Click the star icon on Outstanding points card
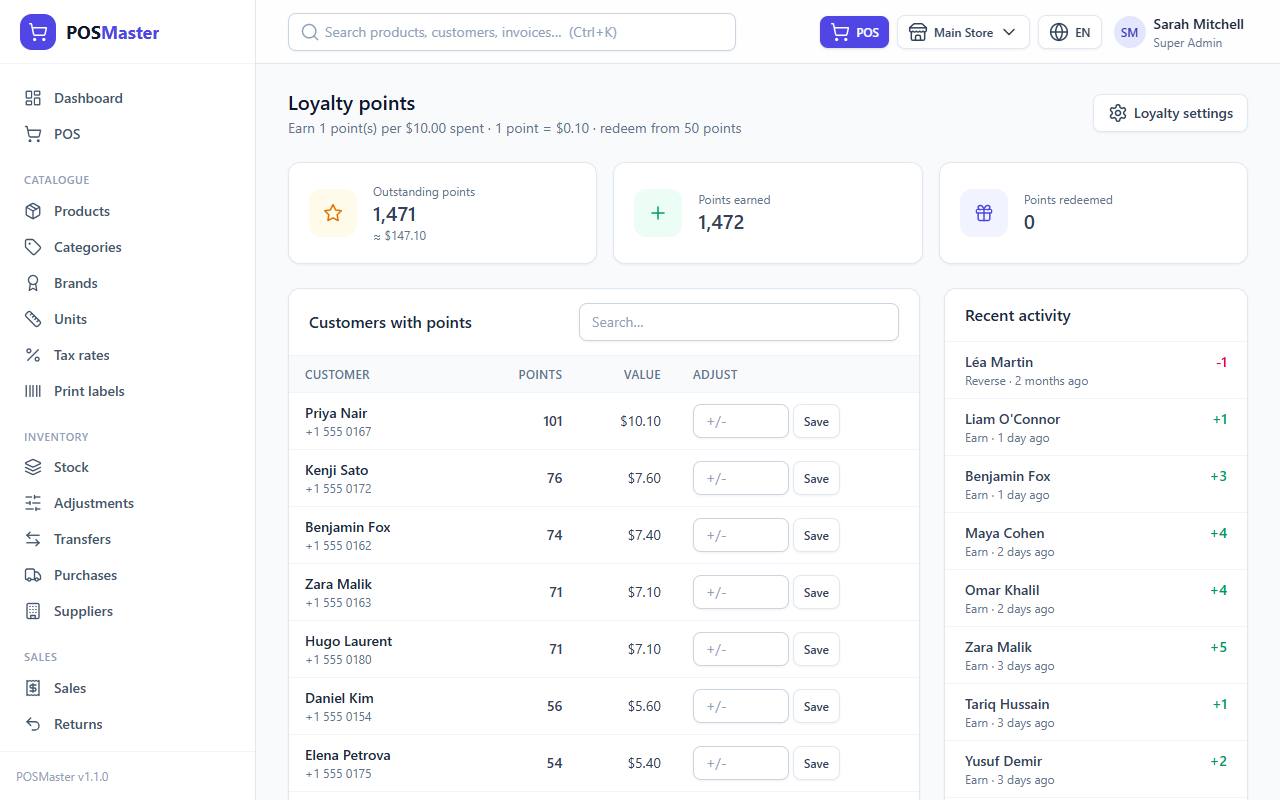 (333, 213)
